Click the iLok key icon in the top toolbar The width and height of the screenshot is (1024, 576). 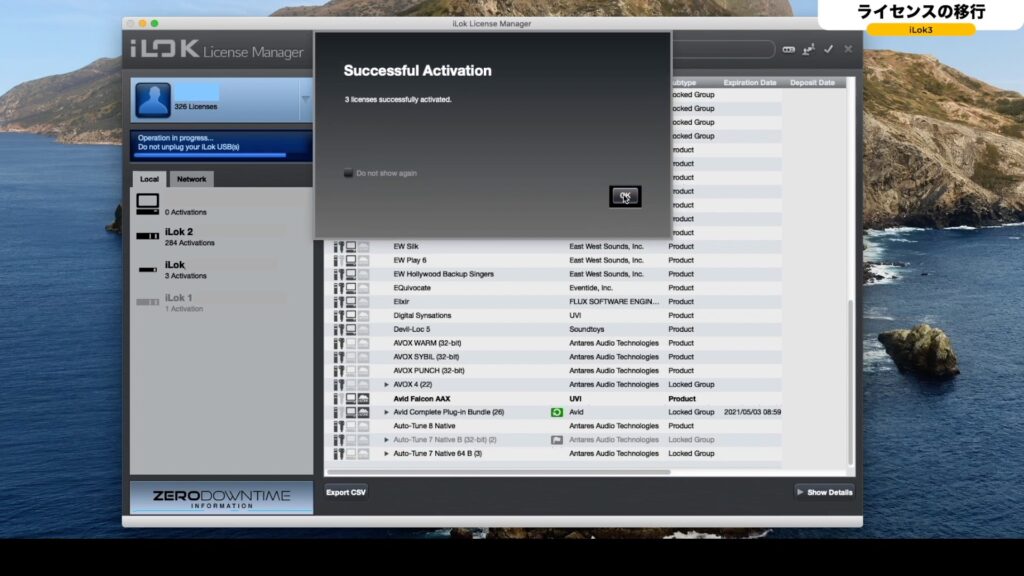coord(788,50)
